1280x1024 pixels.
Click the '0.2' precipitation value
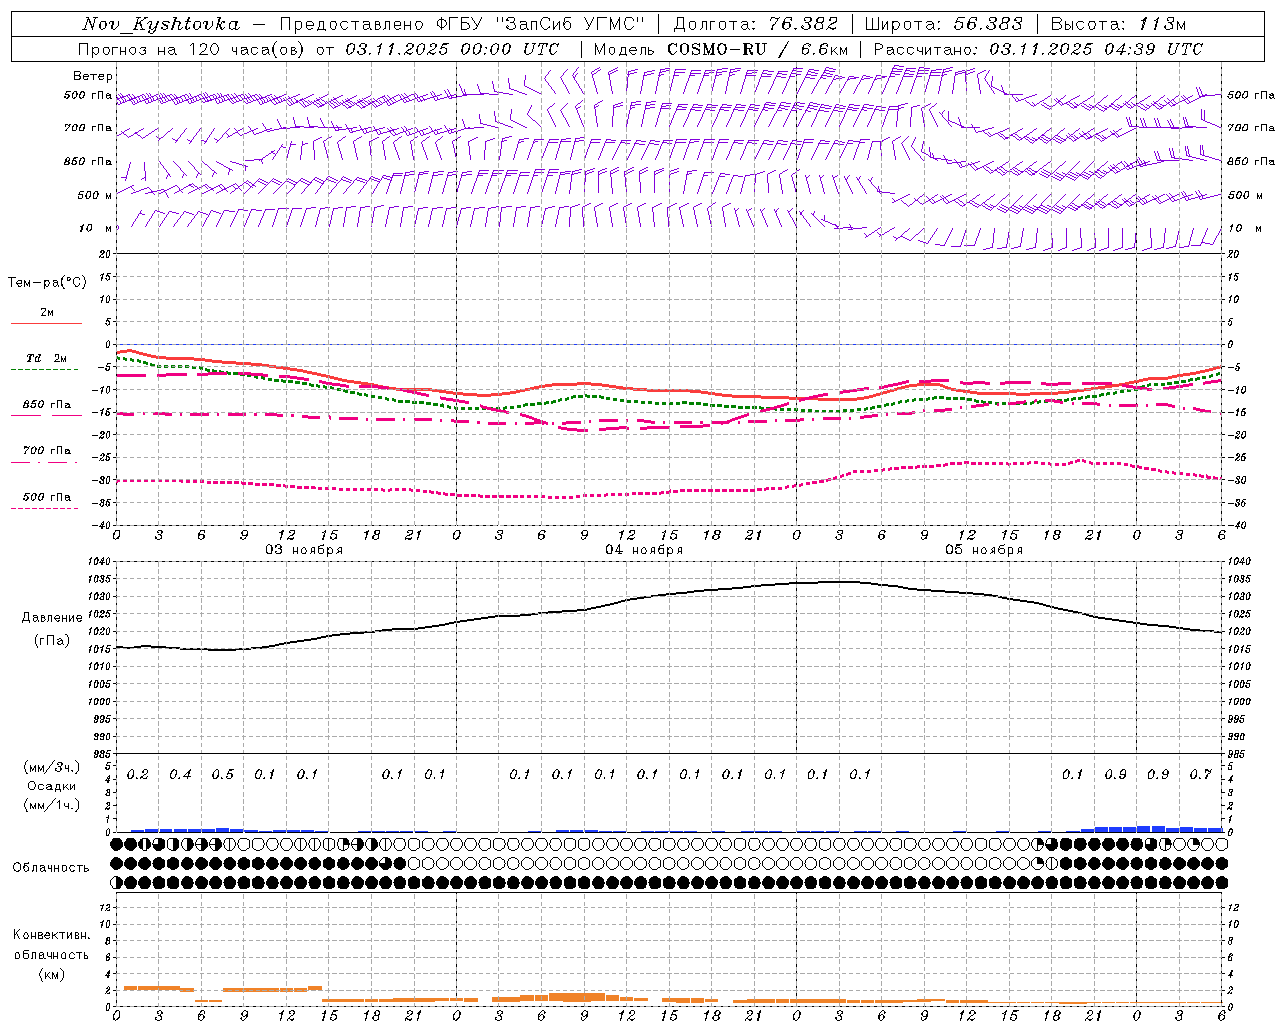pyautogui.click(x=138, y=774)
